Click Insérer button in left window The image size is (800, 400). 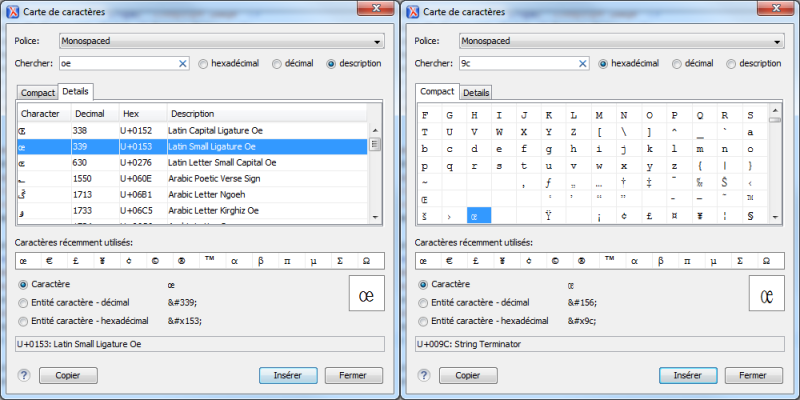tap(288, 376)
